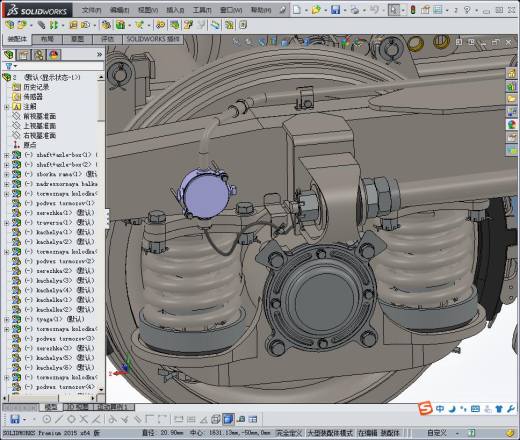The width and height of the screenshot is (520, 440).
Task: Open the DisplayManager color ball tab icon
Action: [x=54, y=55]
